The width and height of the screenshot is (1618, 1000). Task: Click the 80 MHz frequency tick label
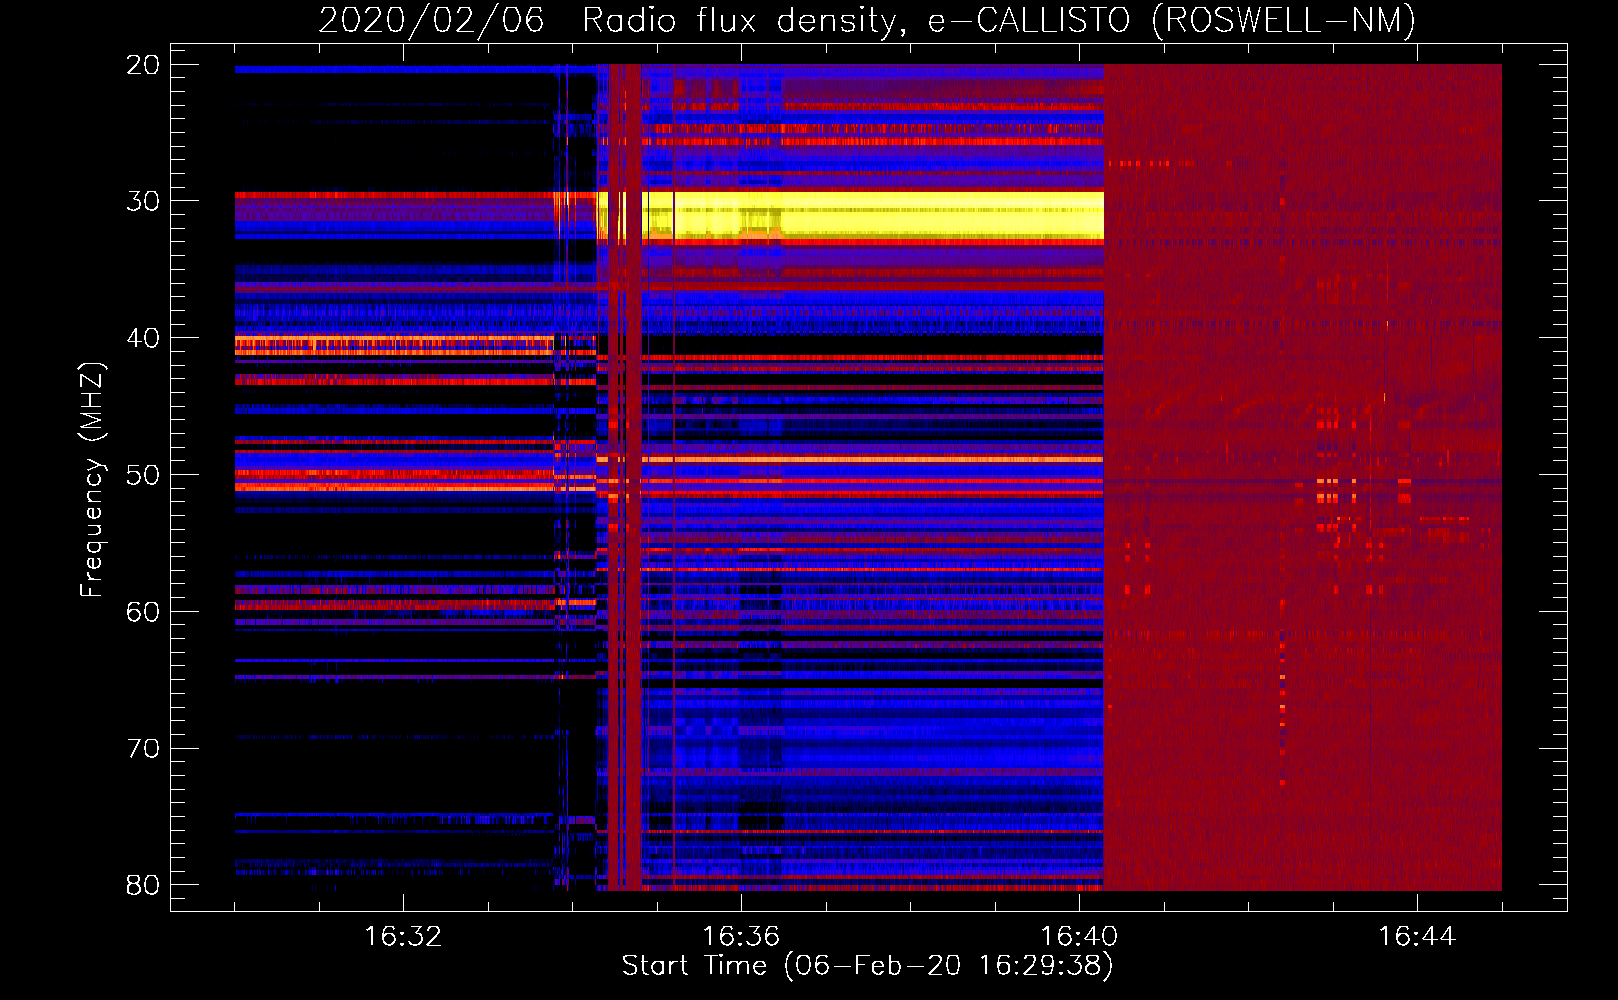tap(143, 885)
